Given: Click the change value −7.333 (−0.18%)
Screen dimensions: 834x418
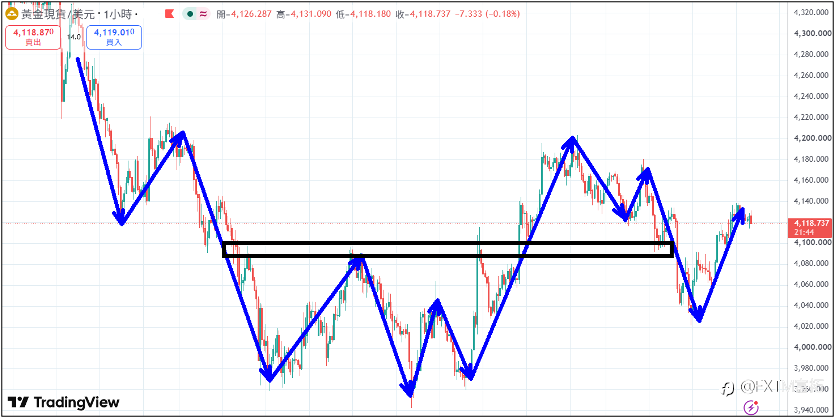Looking at the screenshot, I should click(487, 14).
